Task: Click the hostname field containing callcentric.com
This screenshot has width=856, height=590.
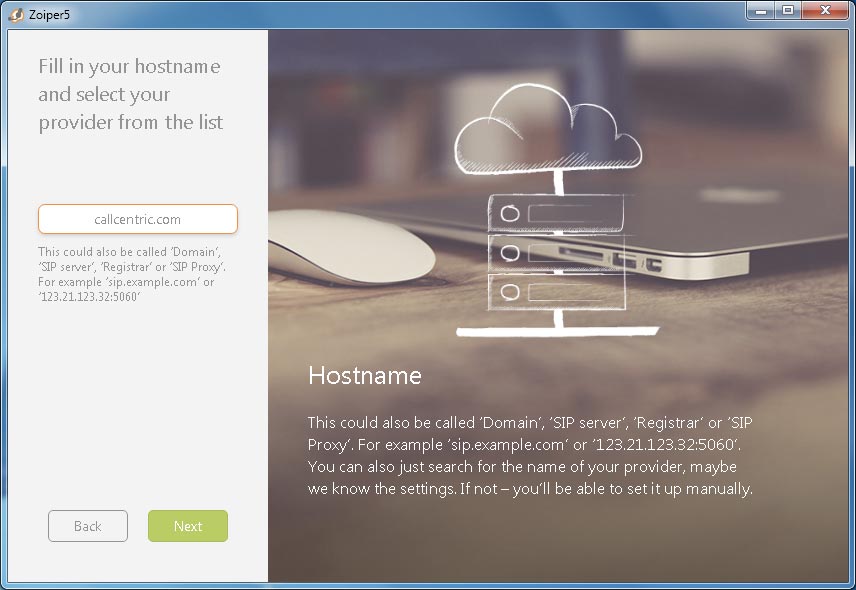Action: tap(138, 219)
